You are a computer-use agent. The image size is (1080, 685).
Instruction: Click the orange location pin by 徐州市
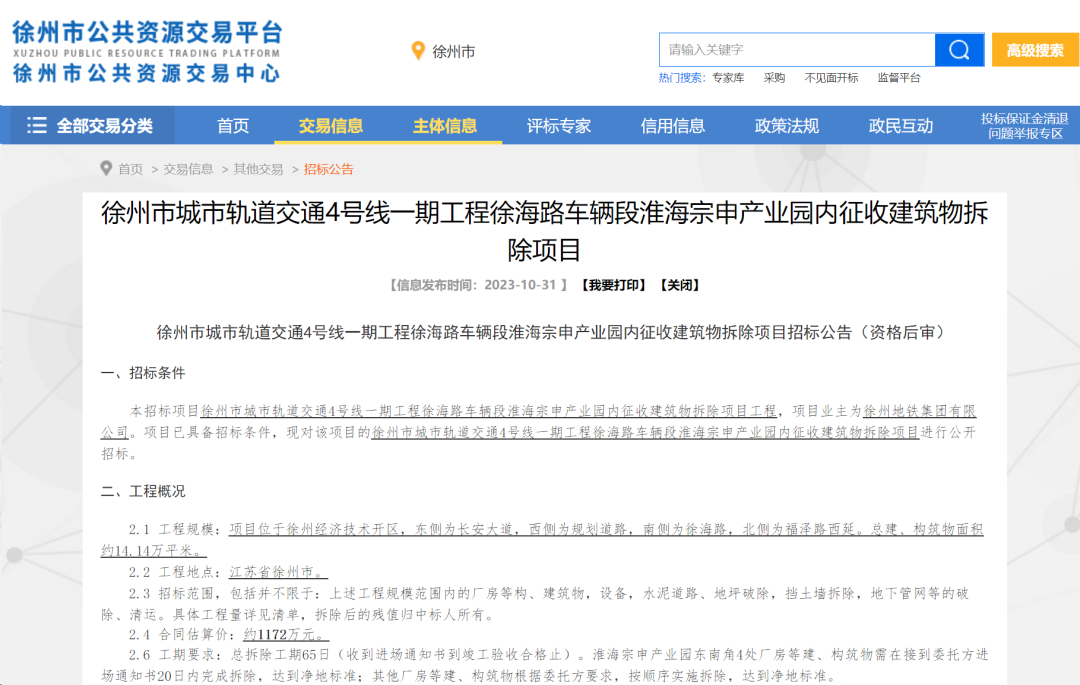coord(418,51)
